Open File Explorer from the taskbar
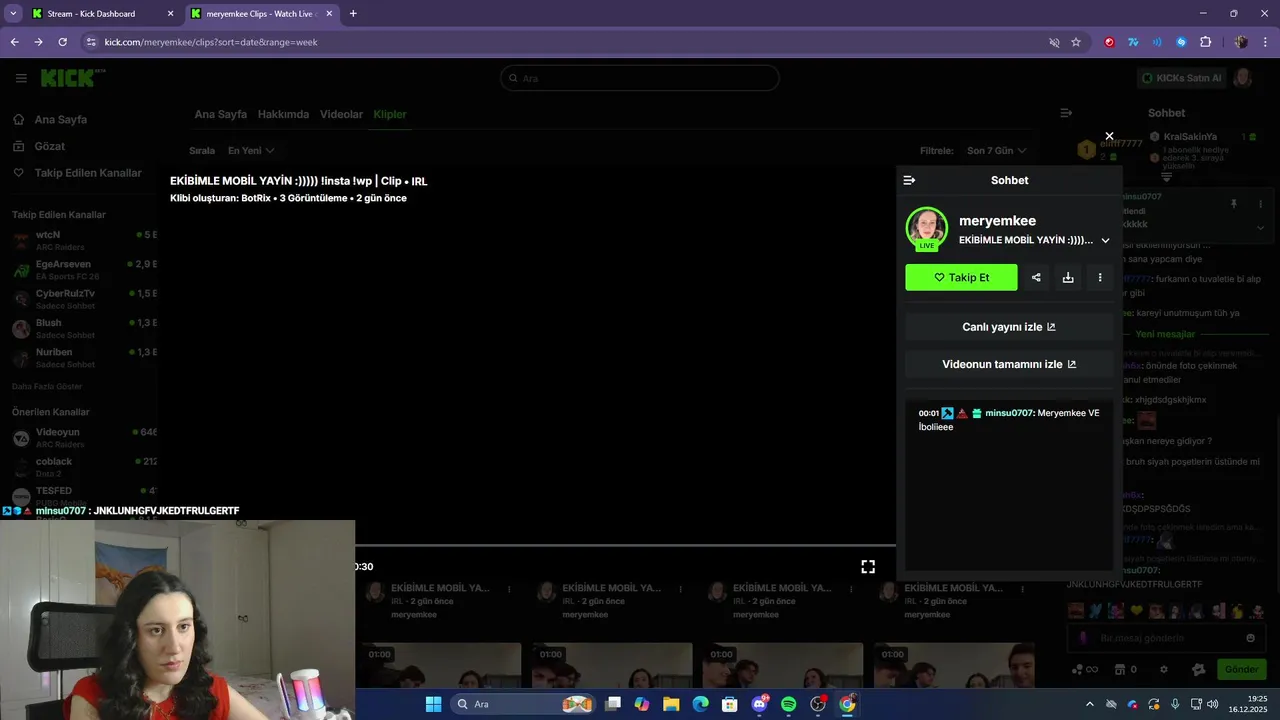The height and width of the screenshot is (720, 1280). pos(671,704)
